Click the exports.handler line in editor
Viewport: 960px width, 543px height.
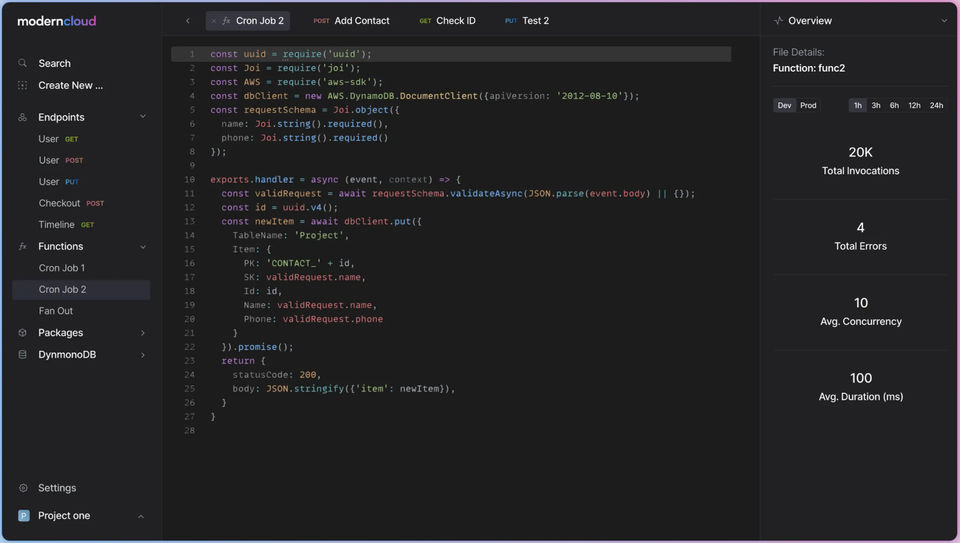336,179
